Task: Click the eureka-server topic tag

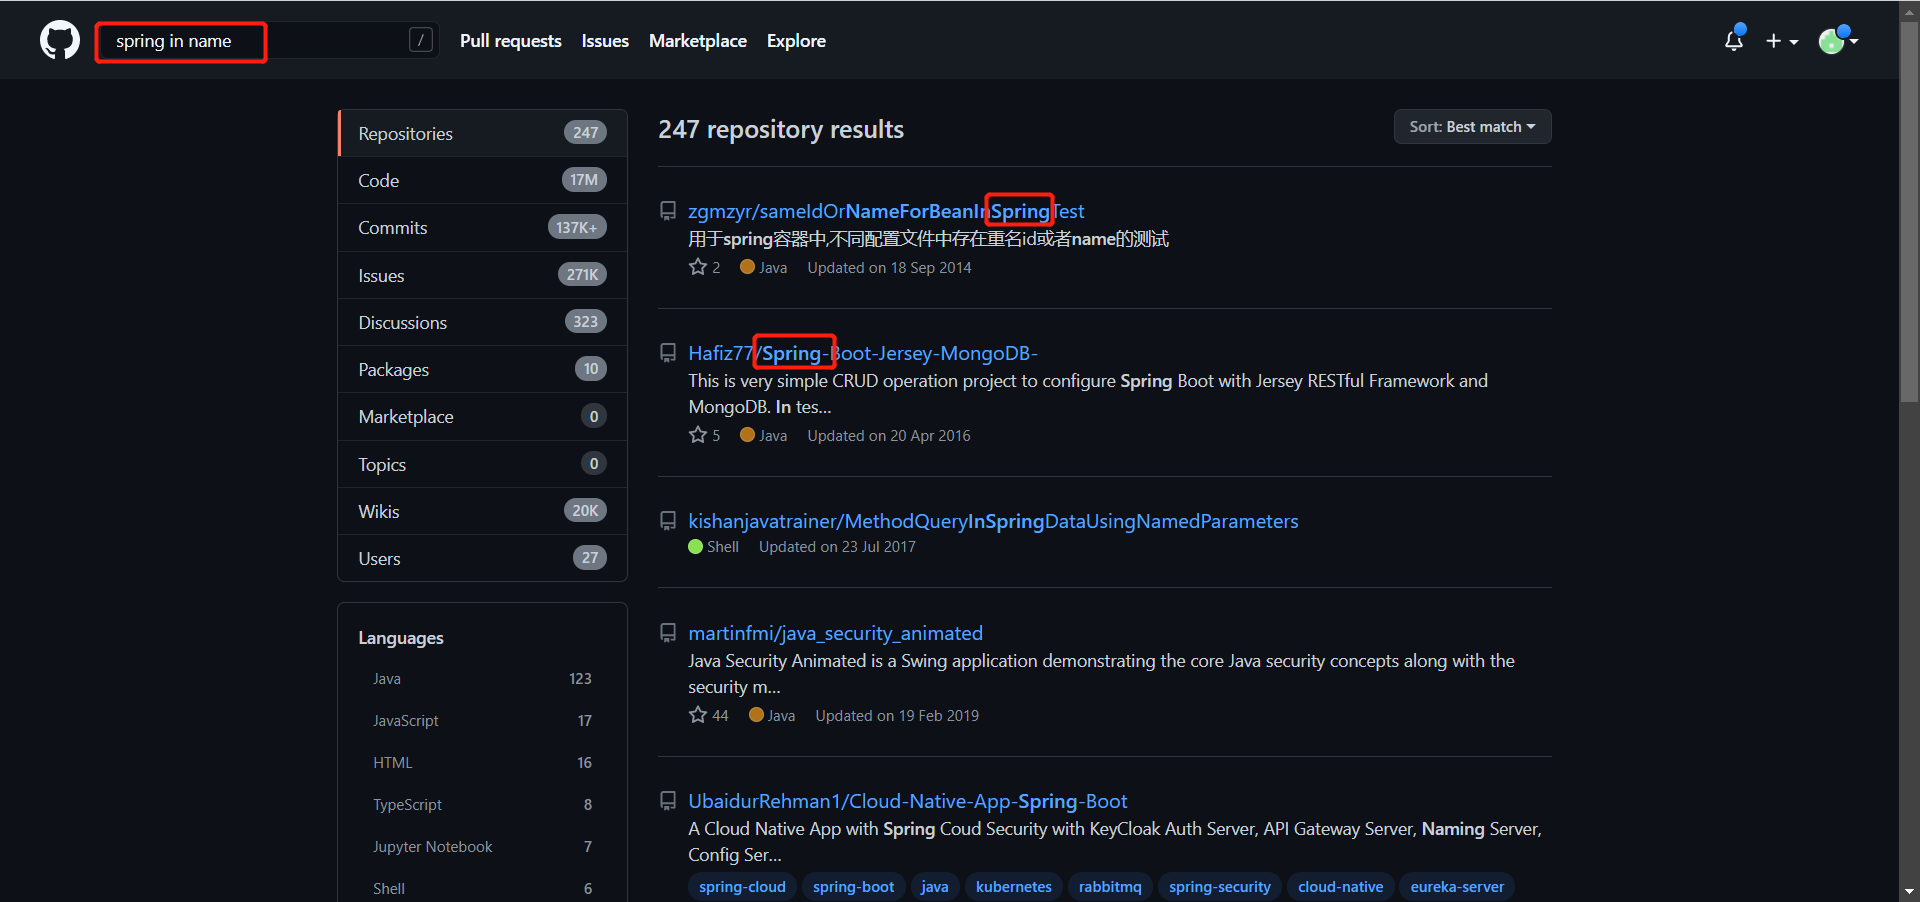Action: coord(1457,887)
